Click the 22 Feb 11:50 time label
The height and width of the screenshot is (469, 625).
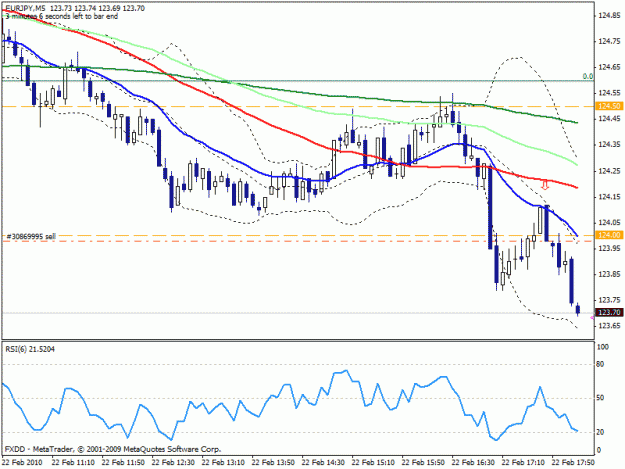click(123, 462)
